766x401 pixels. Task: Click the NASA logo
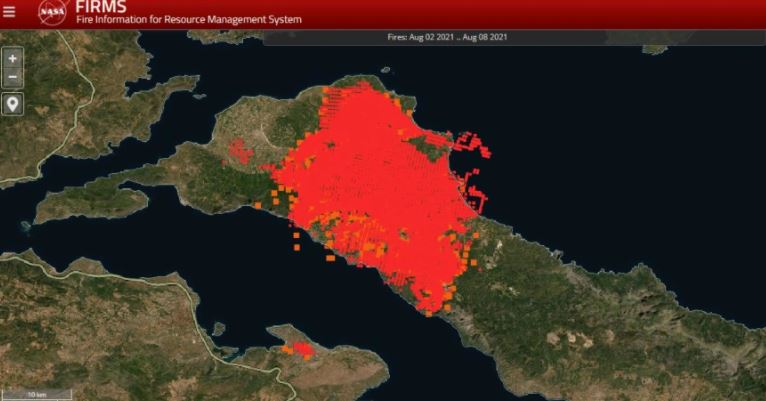point(52,13)
